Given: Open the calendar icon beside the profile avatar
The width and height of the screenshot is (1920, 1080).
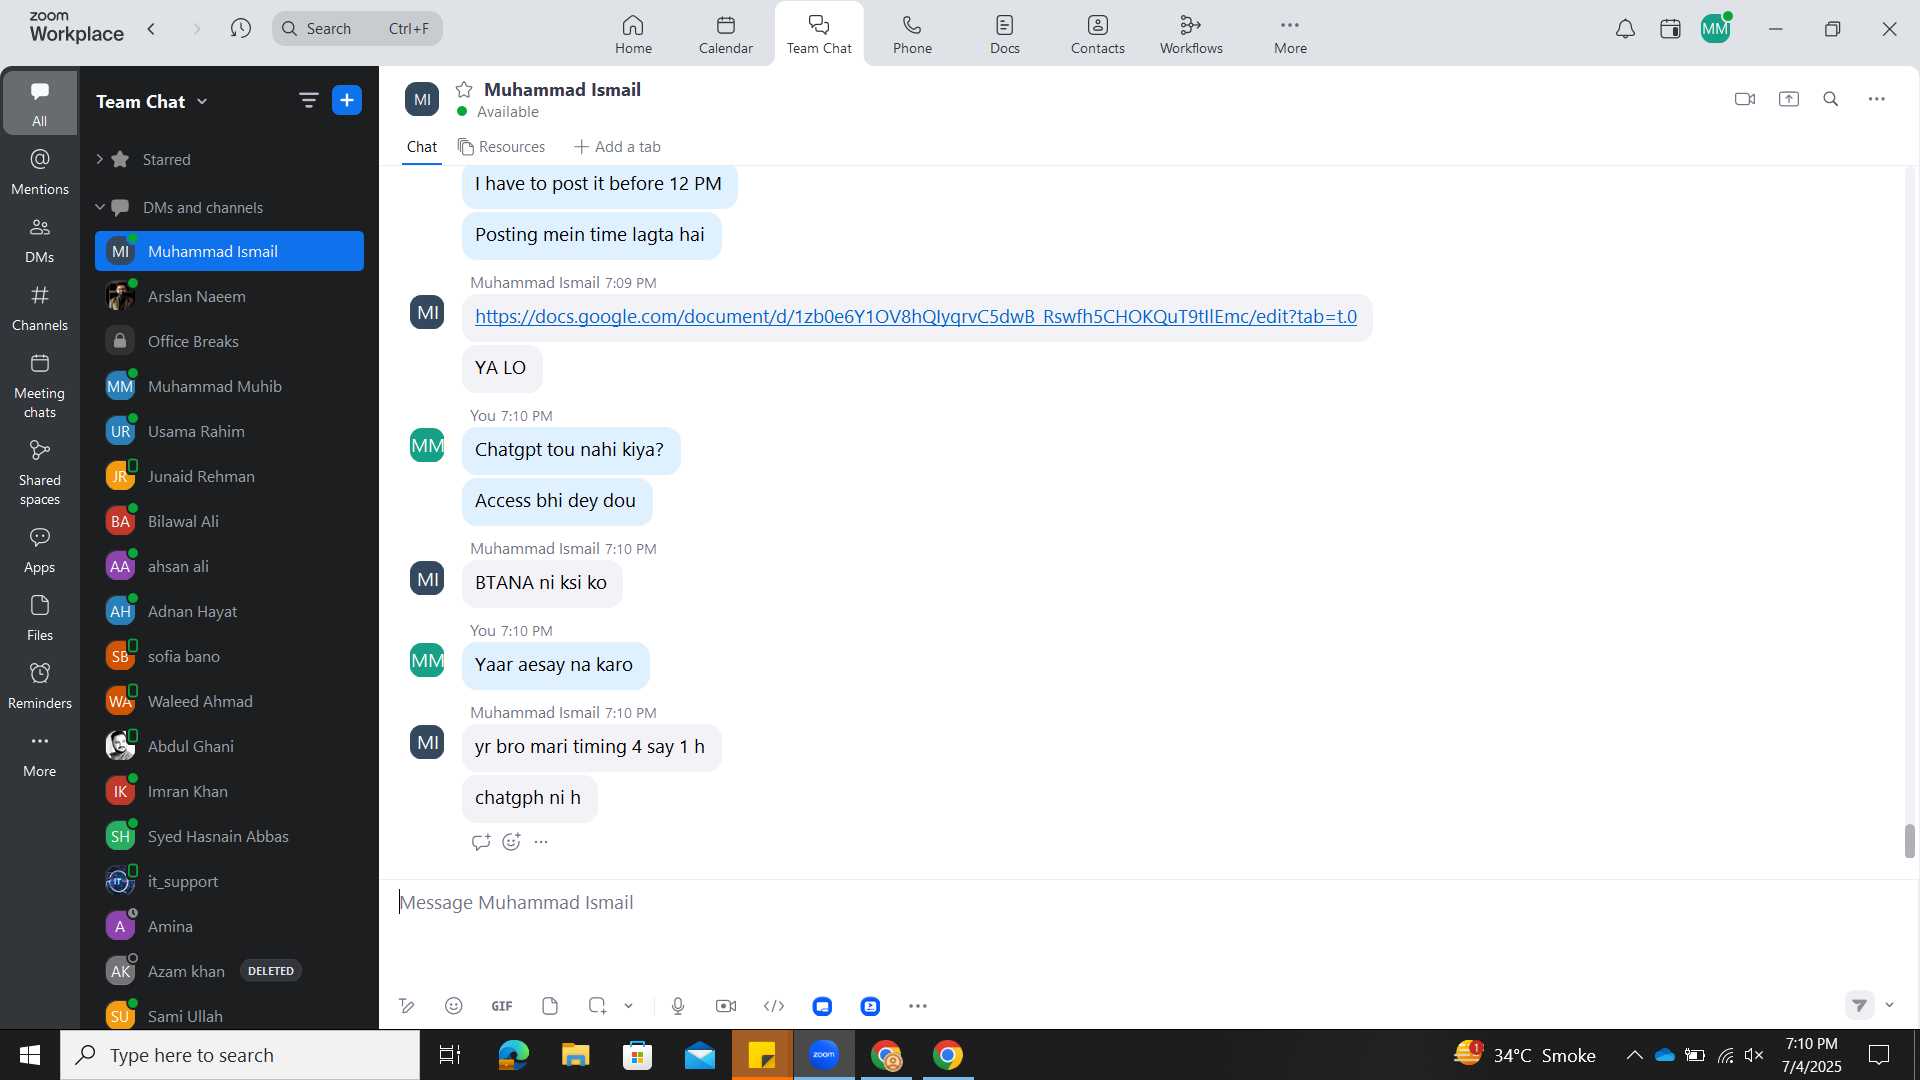Looking at the screenshot, I should 1670,29.
